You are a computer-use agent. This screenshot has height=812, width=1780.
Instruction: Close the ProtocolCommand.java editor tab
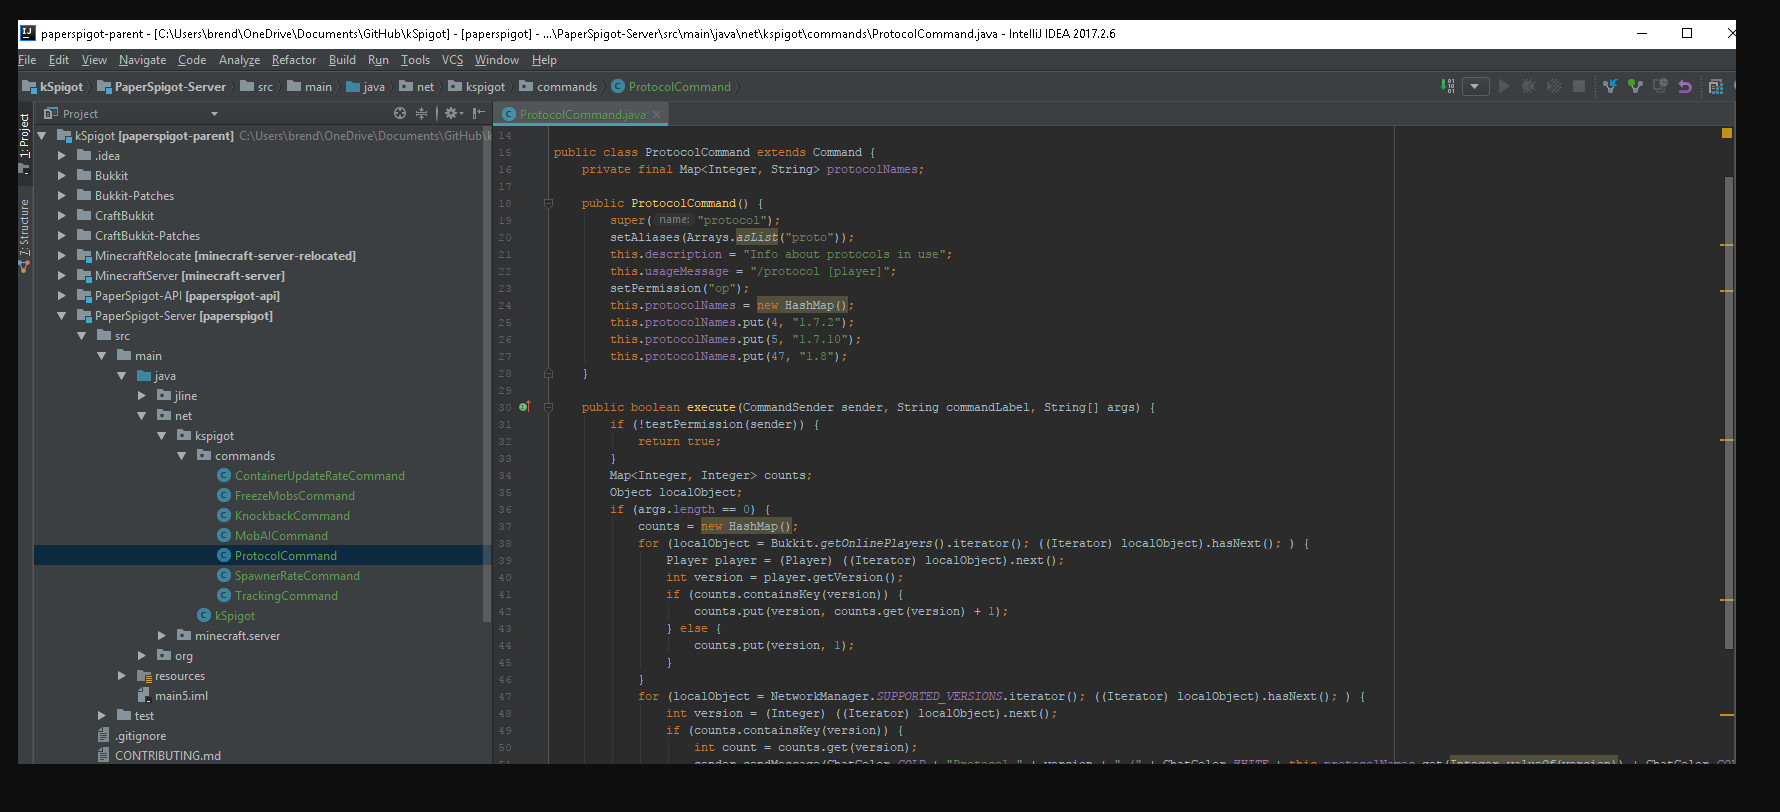[657, 115]
